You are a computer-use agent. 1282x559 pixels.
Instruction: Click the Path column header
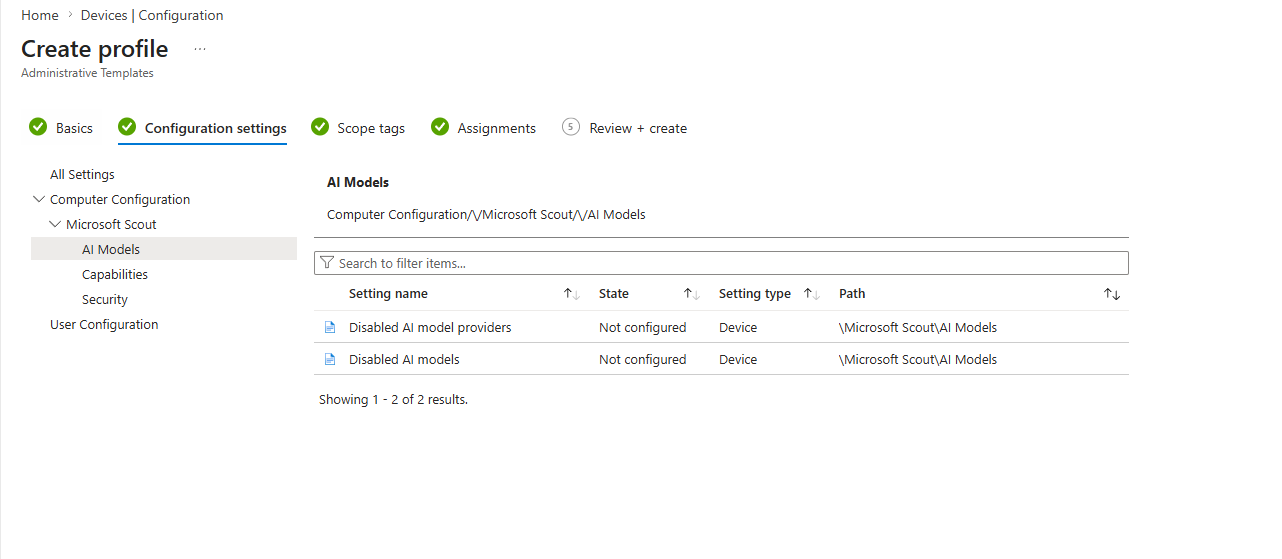852,294
